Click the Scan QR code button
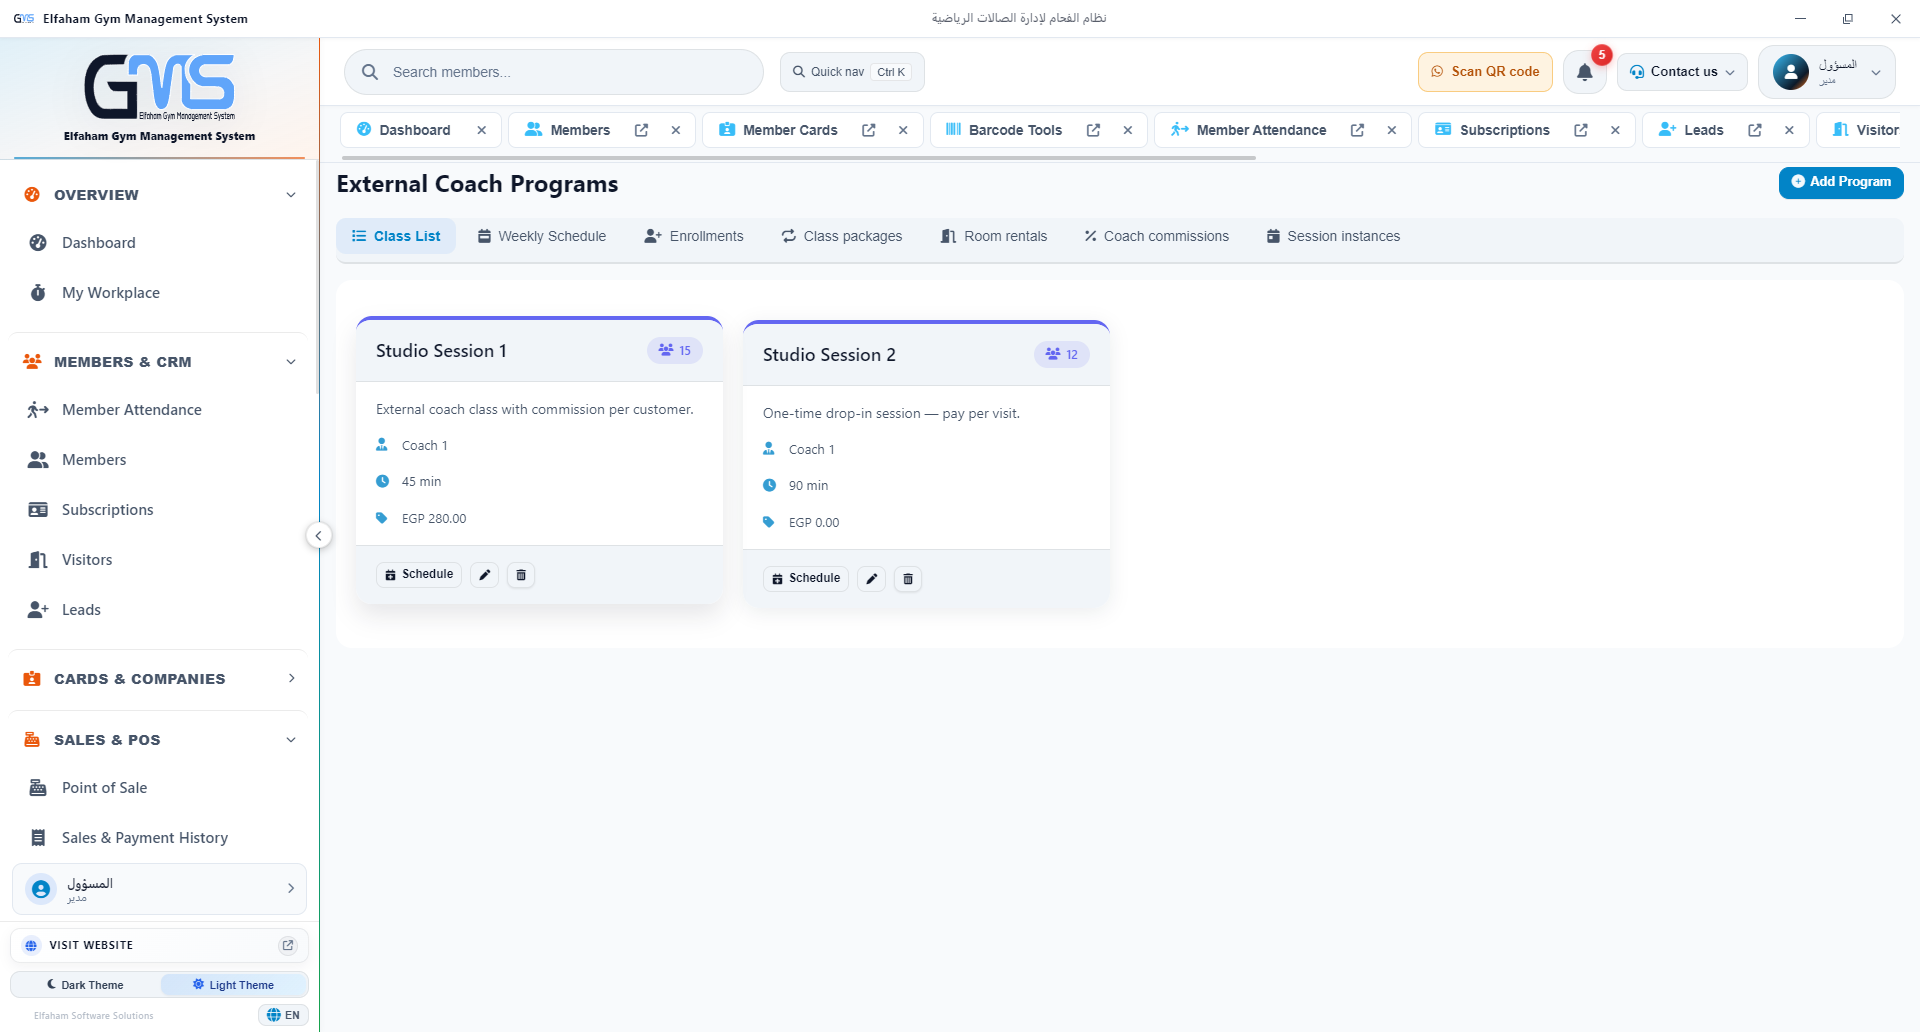Viewport: 1920px width, 1032px height. click(1485, 72)
